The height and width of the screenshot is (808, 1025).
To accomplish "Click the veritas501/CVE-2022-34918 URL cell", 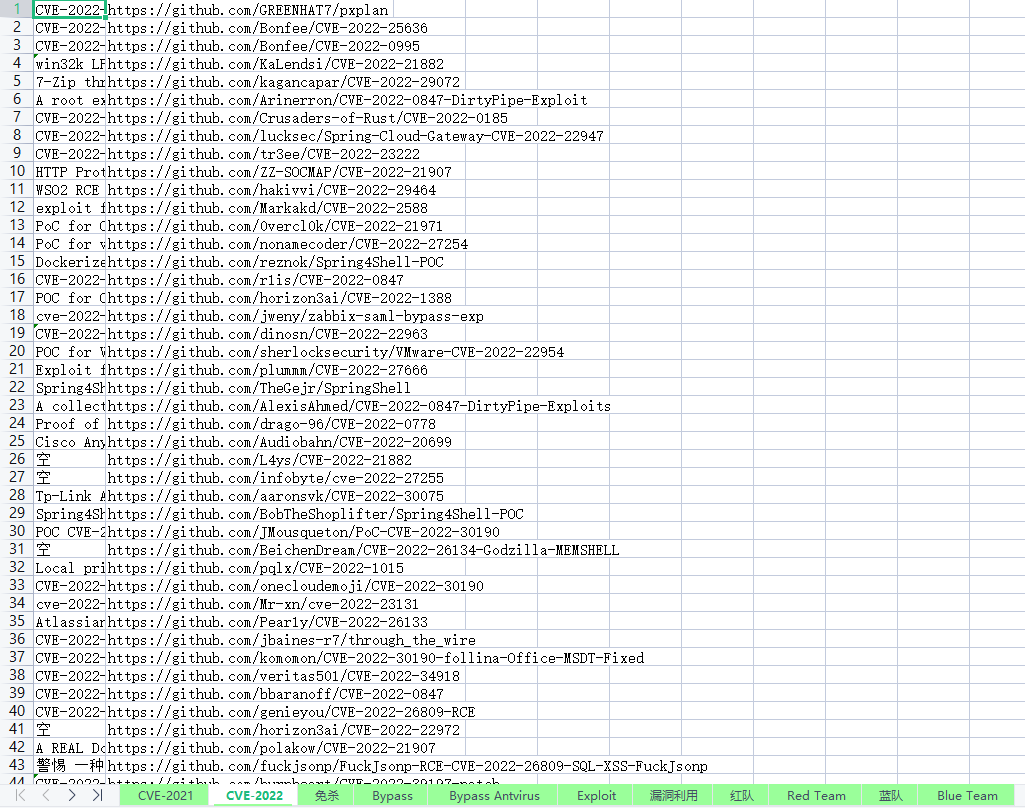I will (286, 675).
